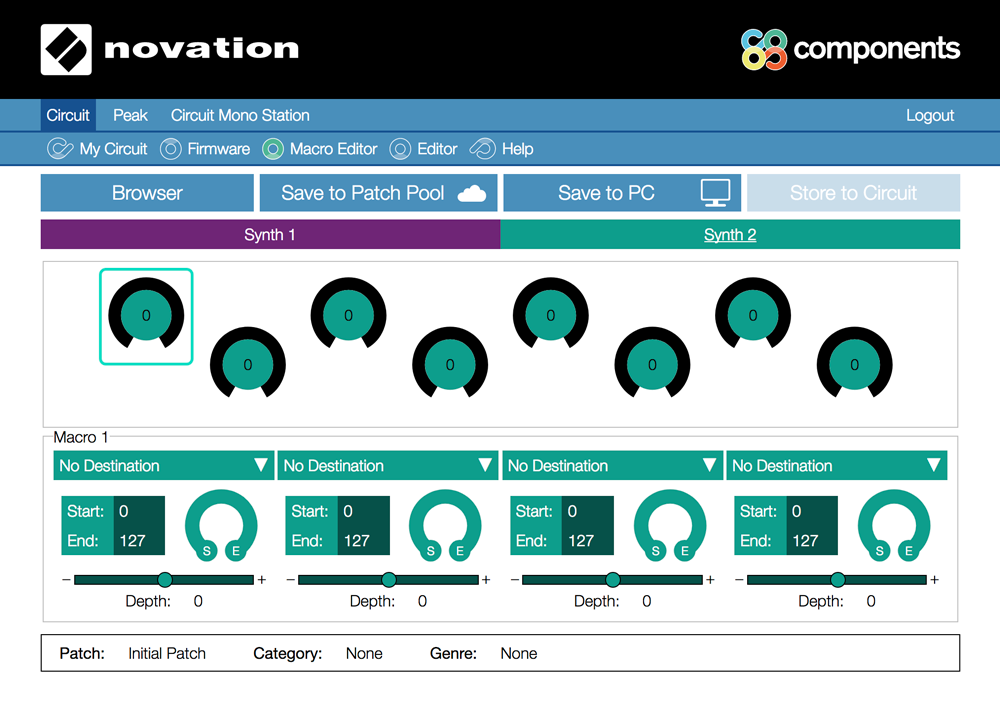Image resolution: width=1000 pixels, height=704 pixels.
Task: Switch to the Synth 2 tab
Action: [730, 235]
